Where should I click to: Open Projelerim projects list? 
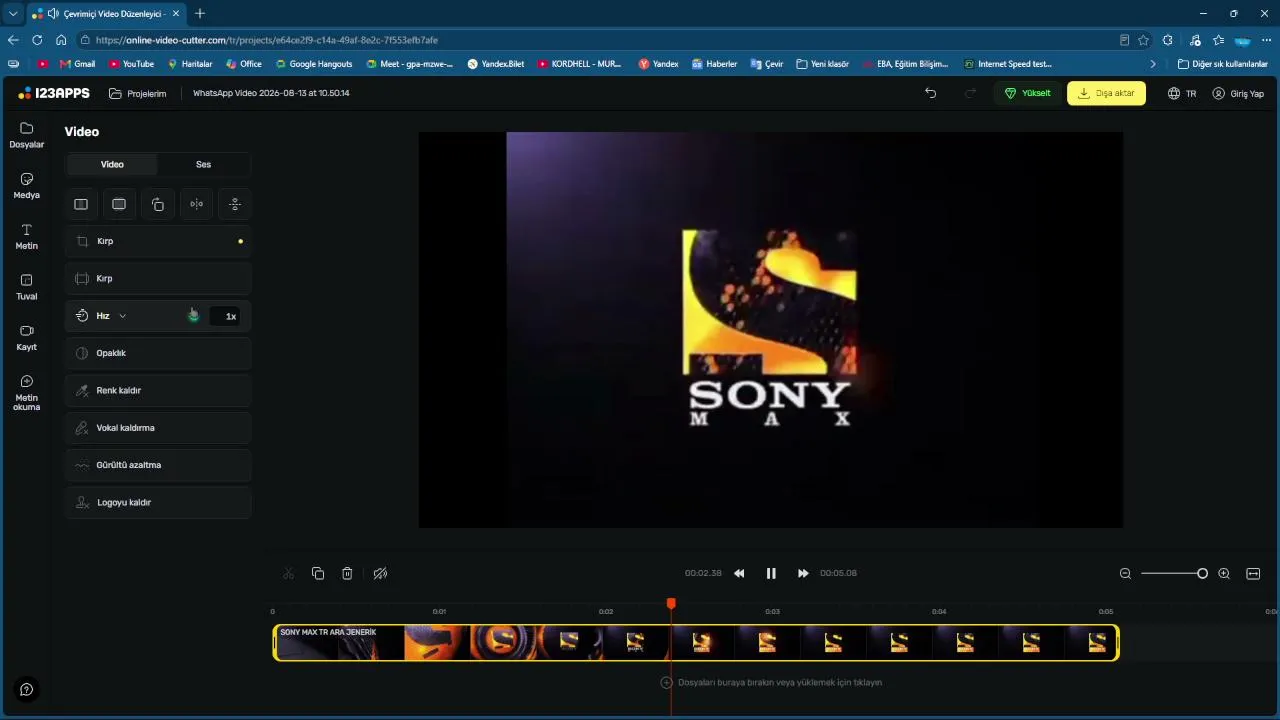pos(138,93)
